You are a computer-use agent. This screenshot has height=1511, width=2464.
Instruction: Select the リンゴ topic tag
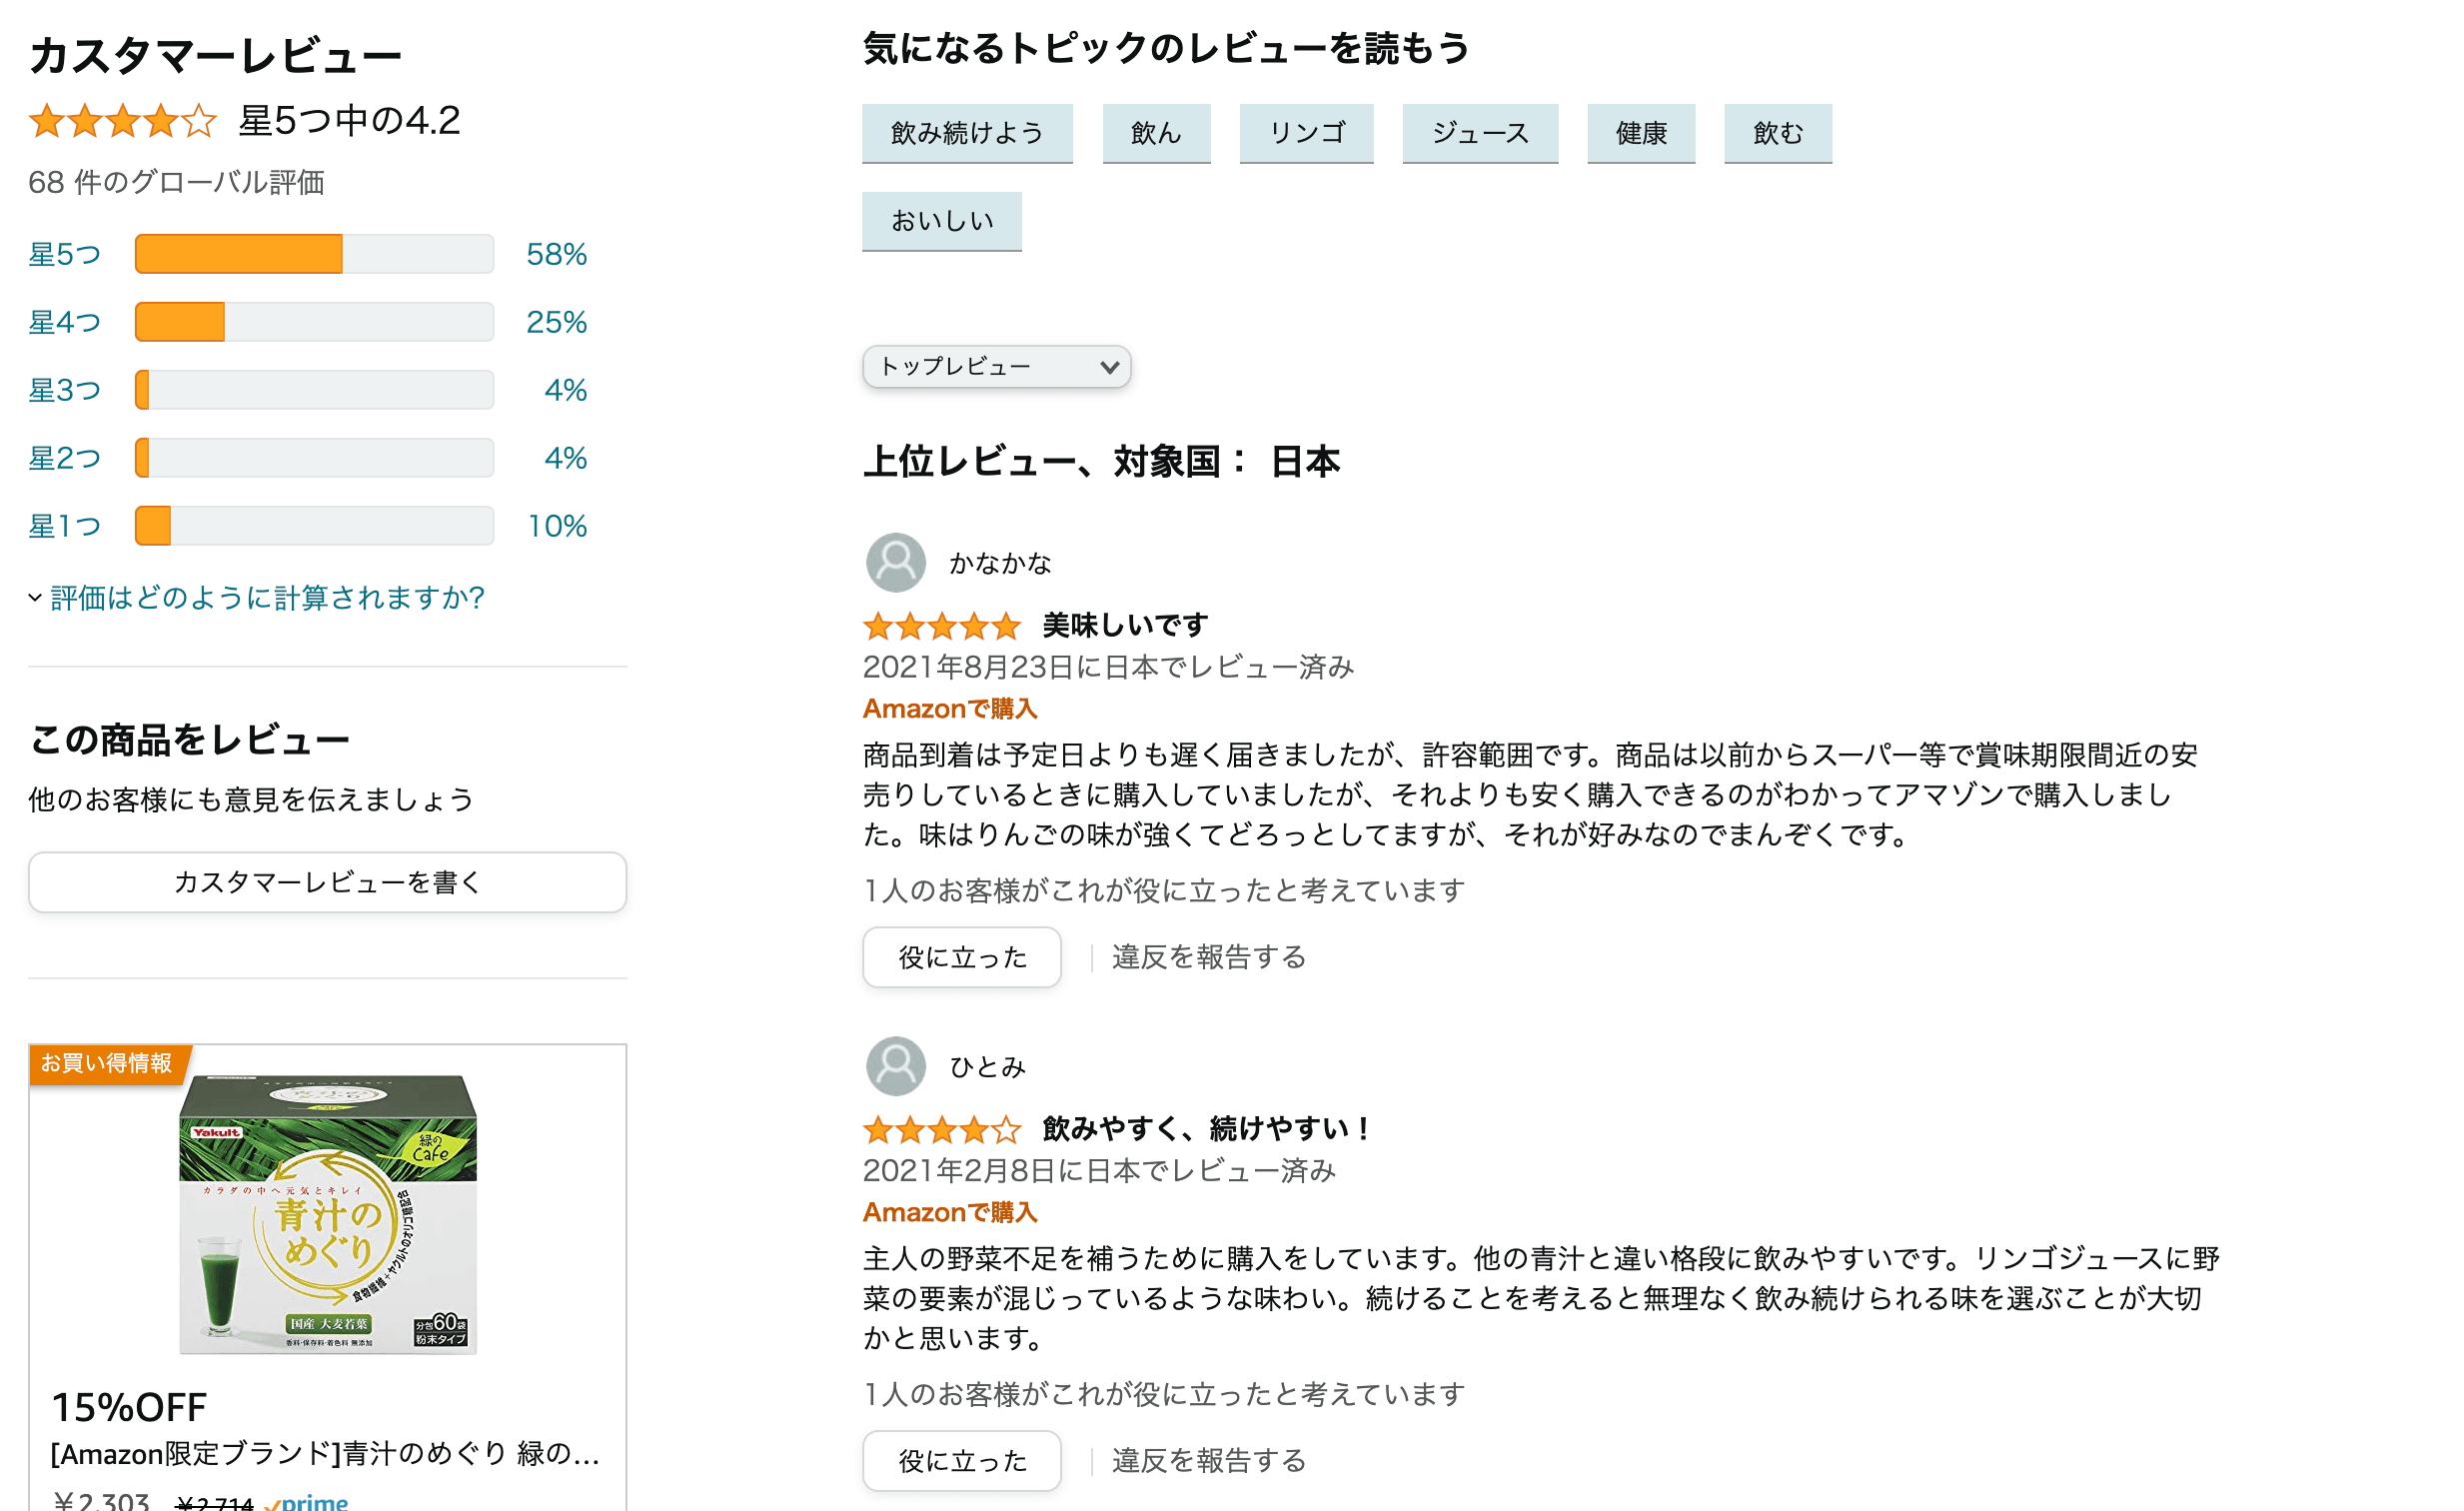click(1306, 133)
